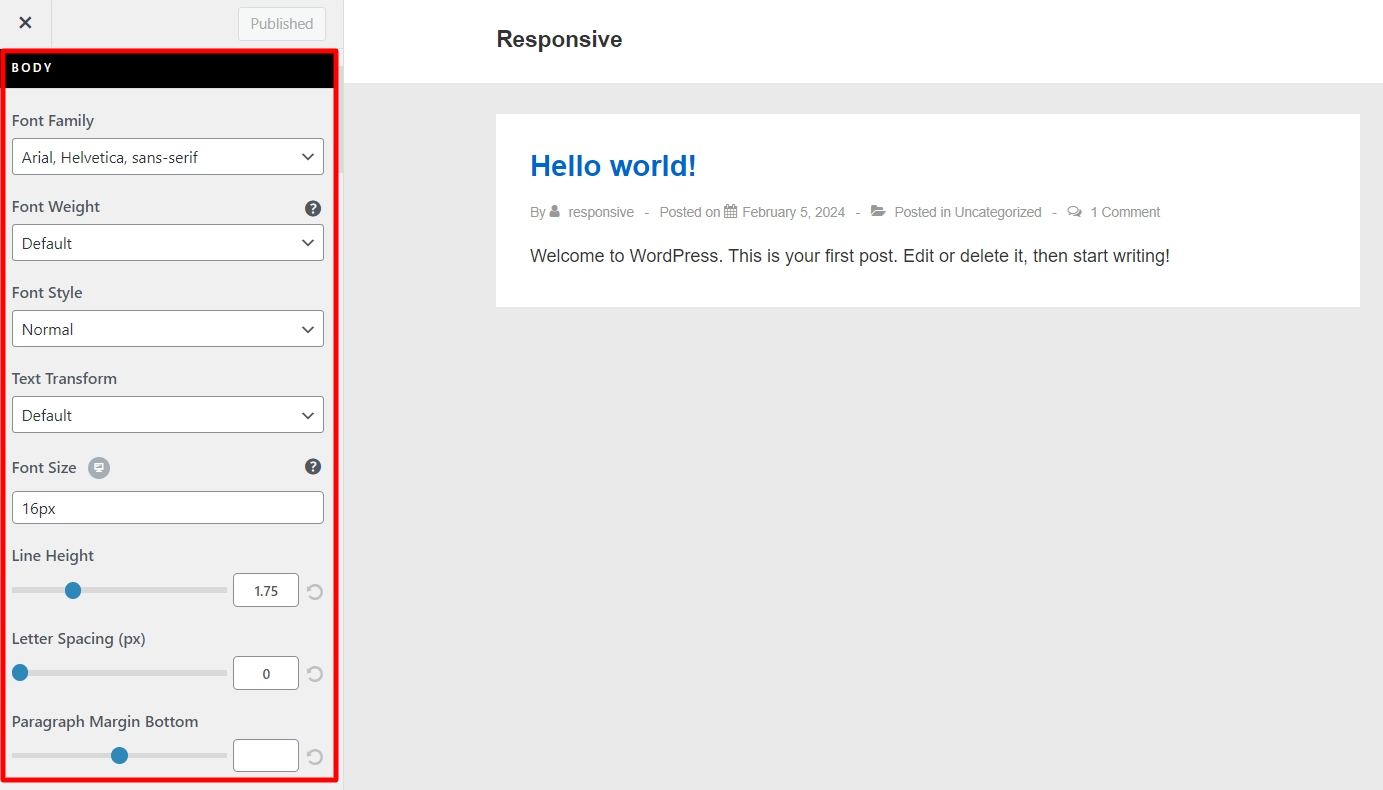Open the Hello world! post title
Viewport: 1383px width, 790px height.
point(613,166)
